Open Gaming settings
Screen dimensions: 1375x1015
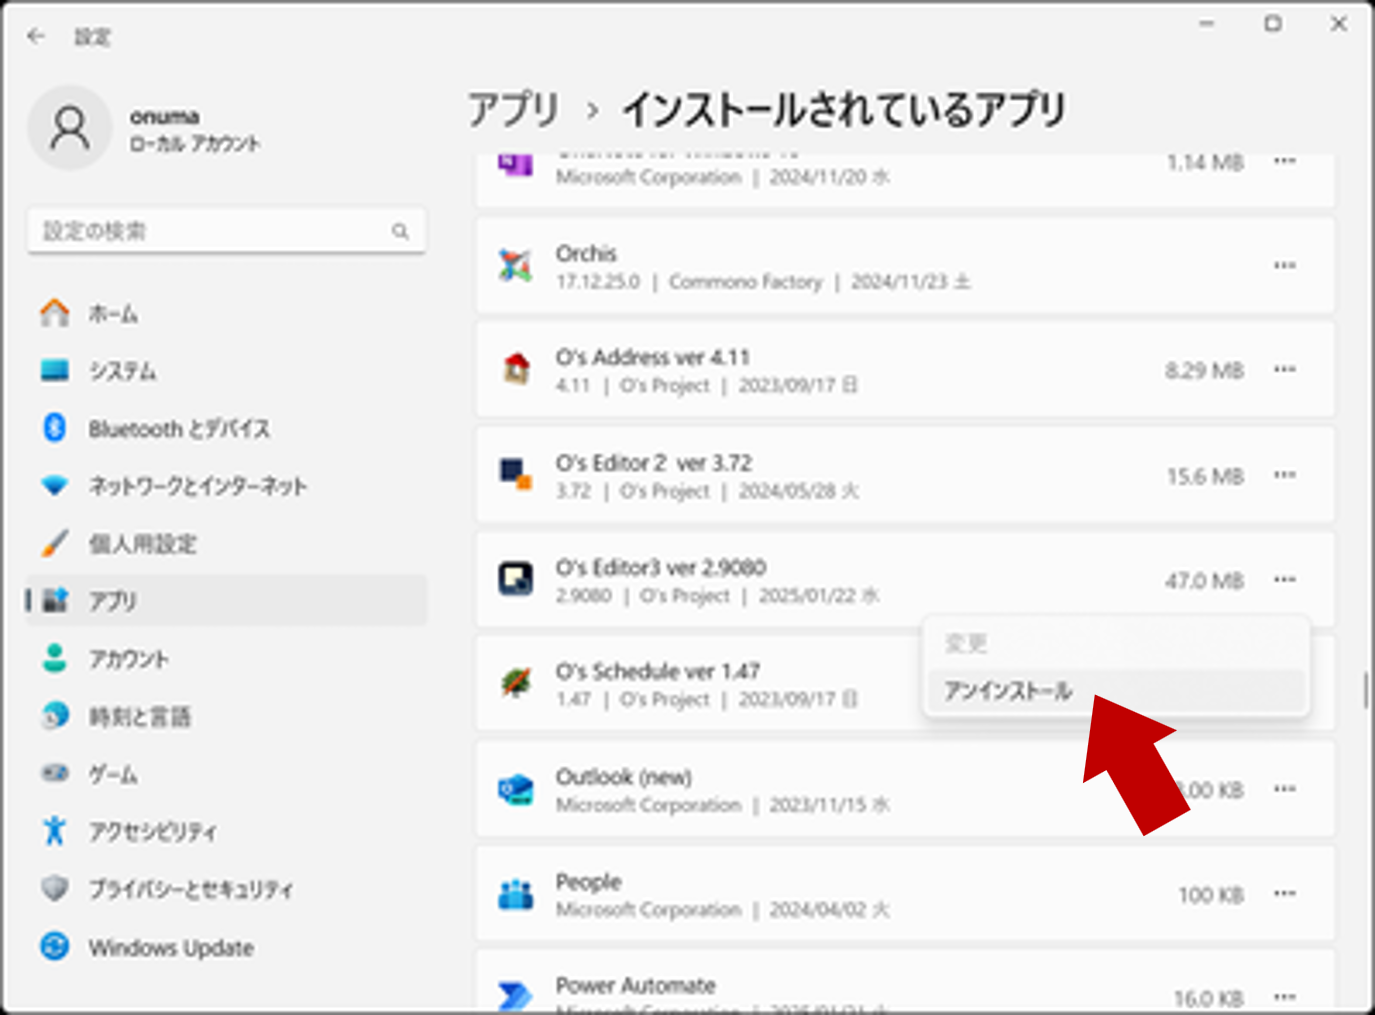pos(227,774)
